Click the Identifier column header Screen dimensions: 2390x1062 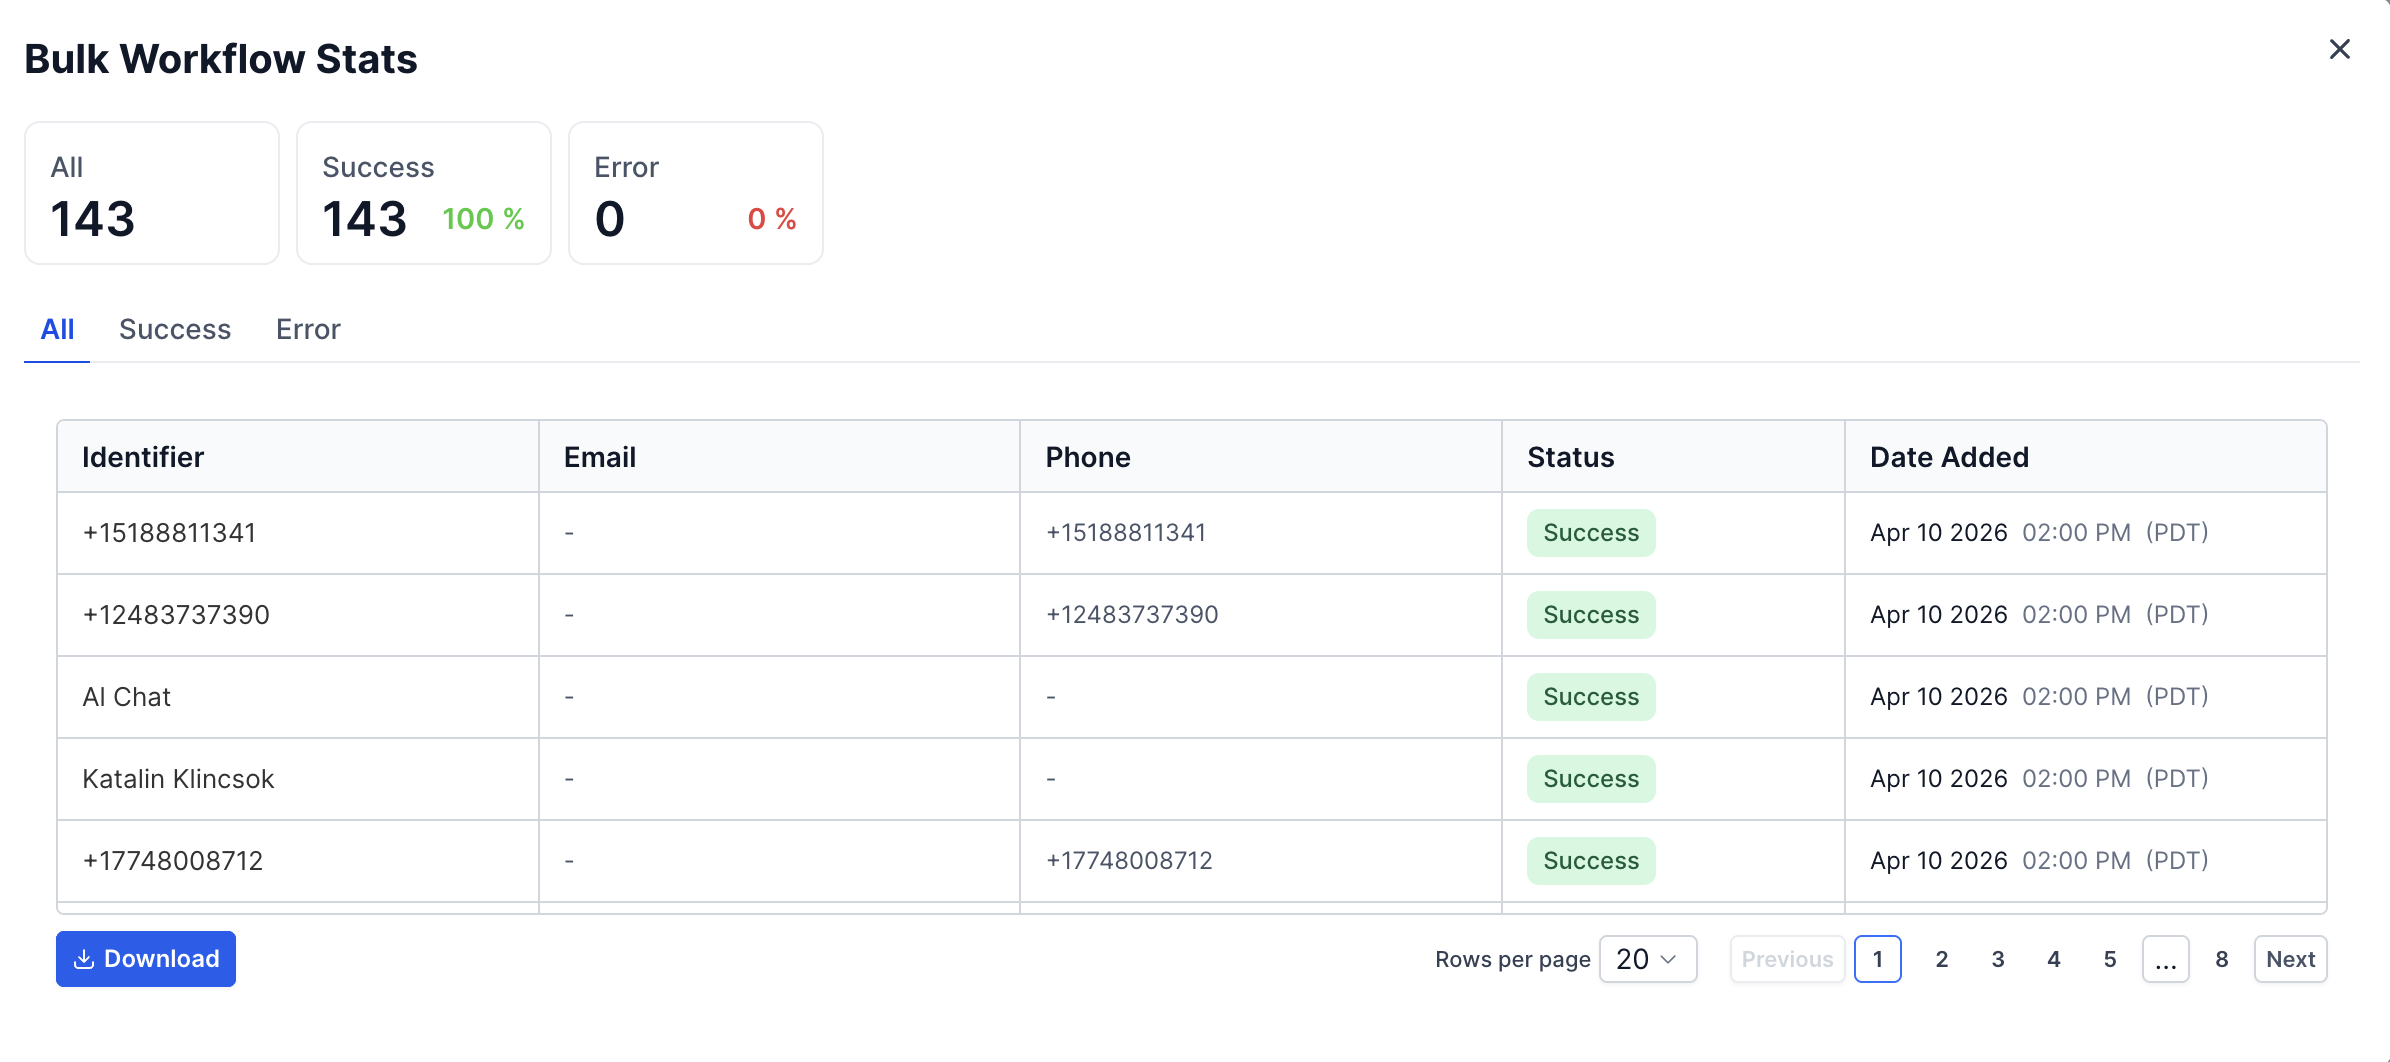click(x=142, y=456)
